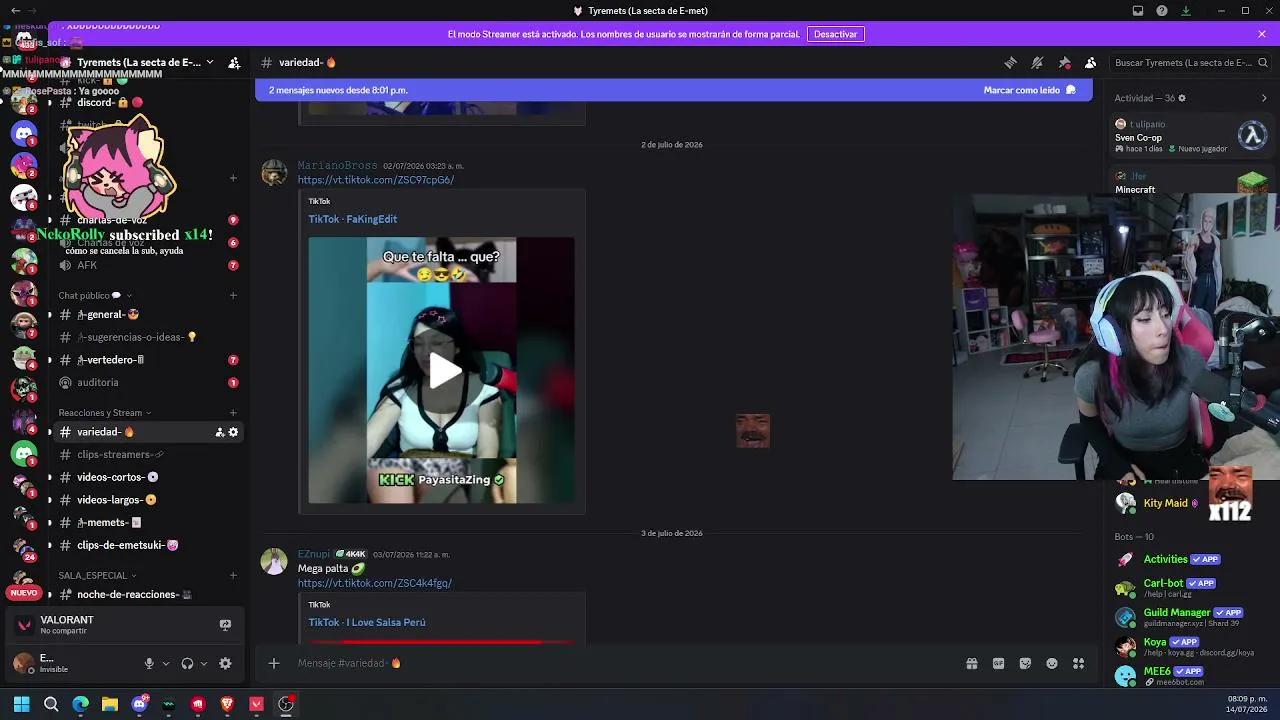
Task: Open the gift icon in message bar
Action: [972, 663]
